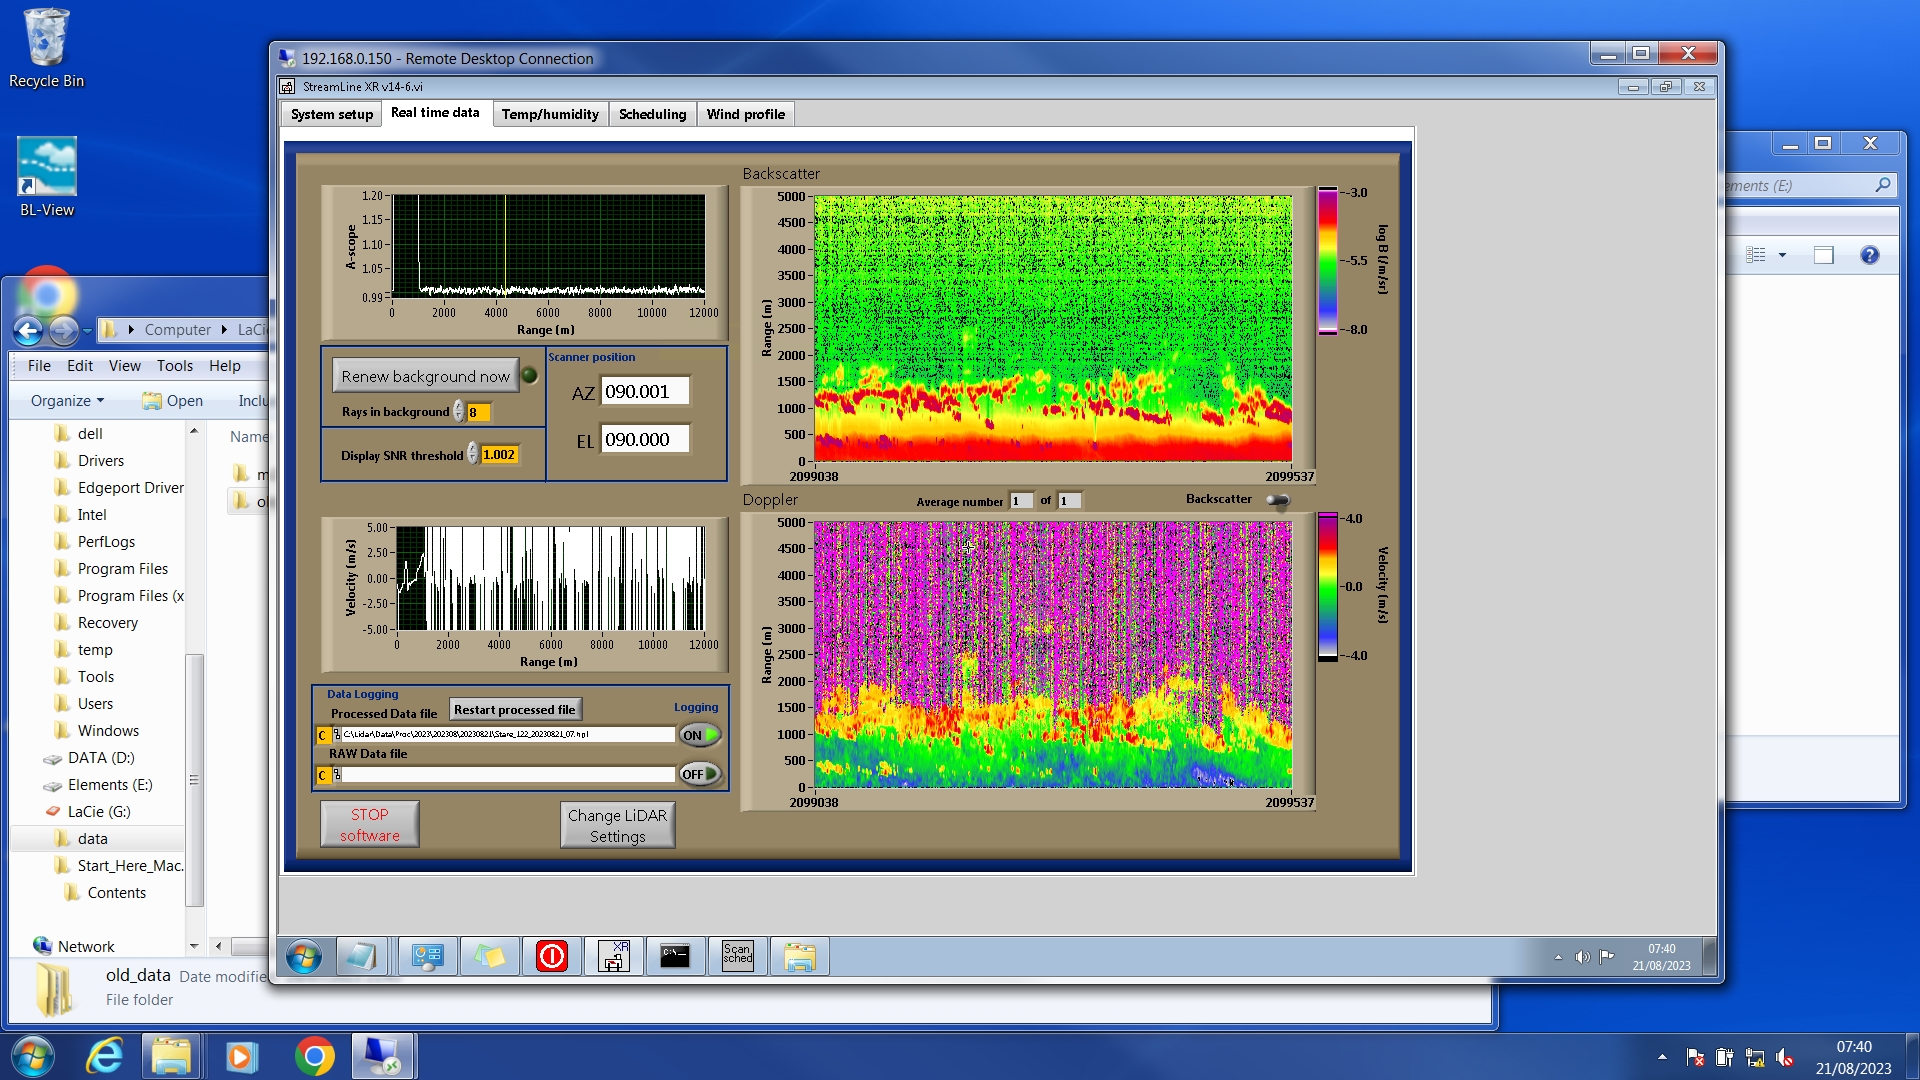Open the sticky notes taskbar icon
Screen dimensions: 1920x1080
[x=489, y=956]
